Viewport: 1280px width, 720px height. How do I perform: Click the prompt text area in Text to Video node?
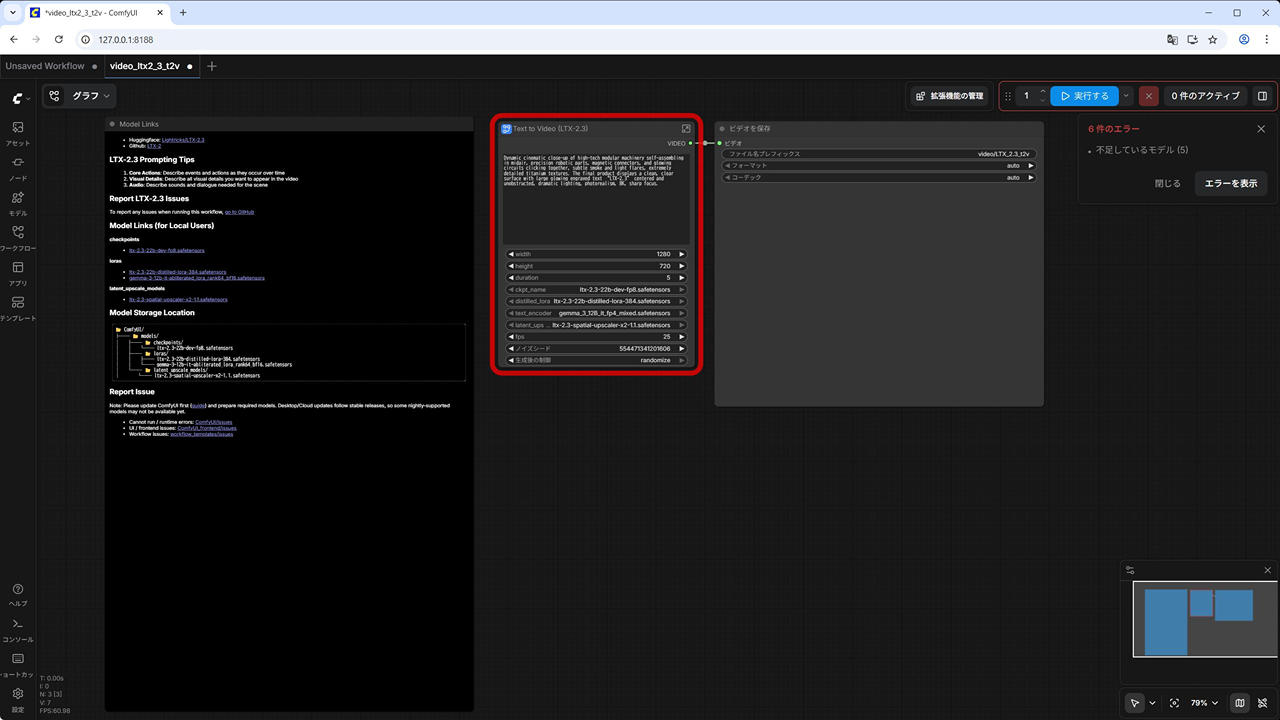click(x=596, y=197)
